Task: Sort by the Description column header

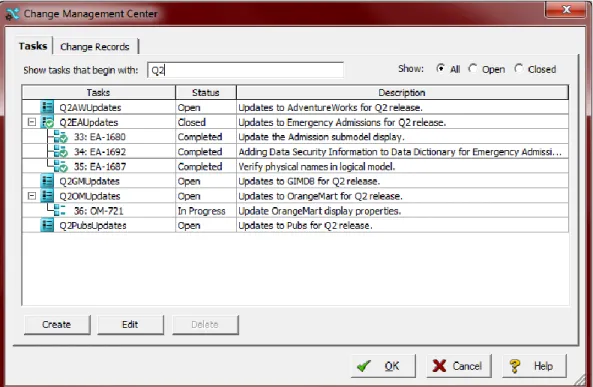Action: (x=402, y=92)
